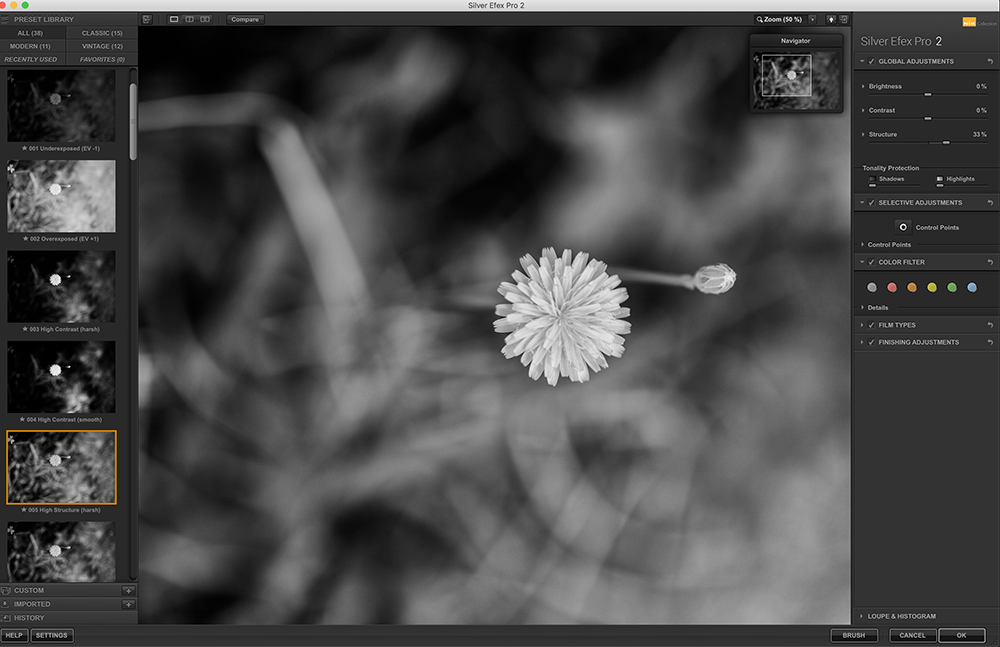Switch to side-by-side preview view
Viewport: 1000px width, 647px height.
pos(205,19)
